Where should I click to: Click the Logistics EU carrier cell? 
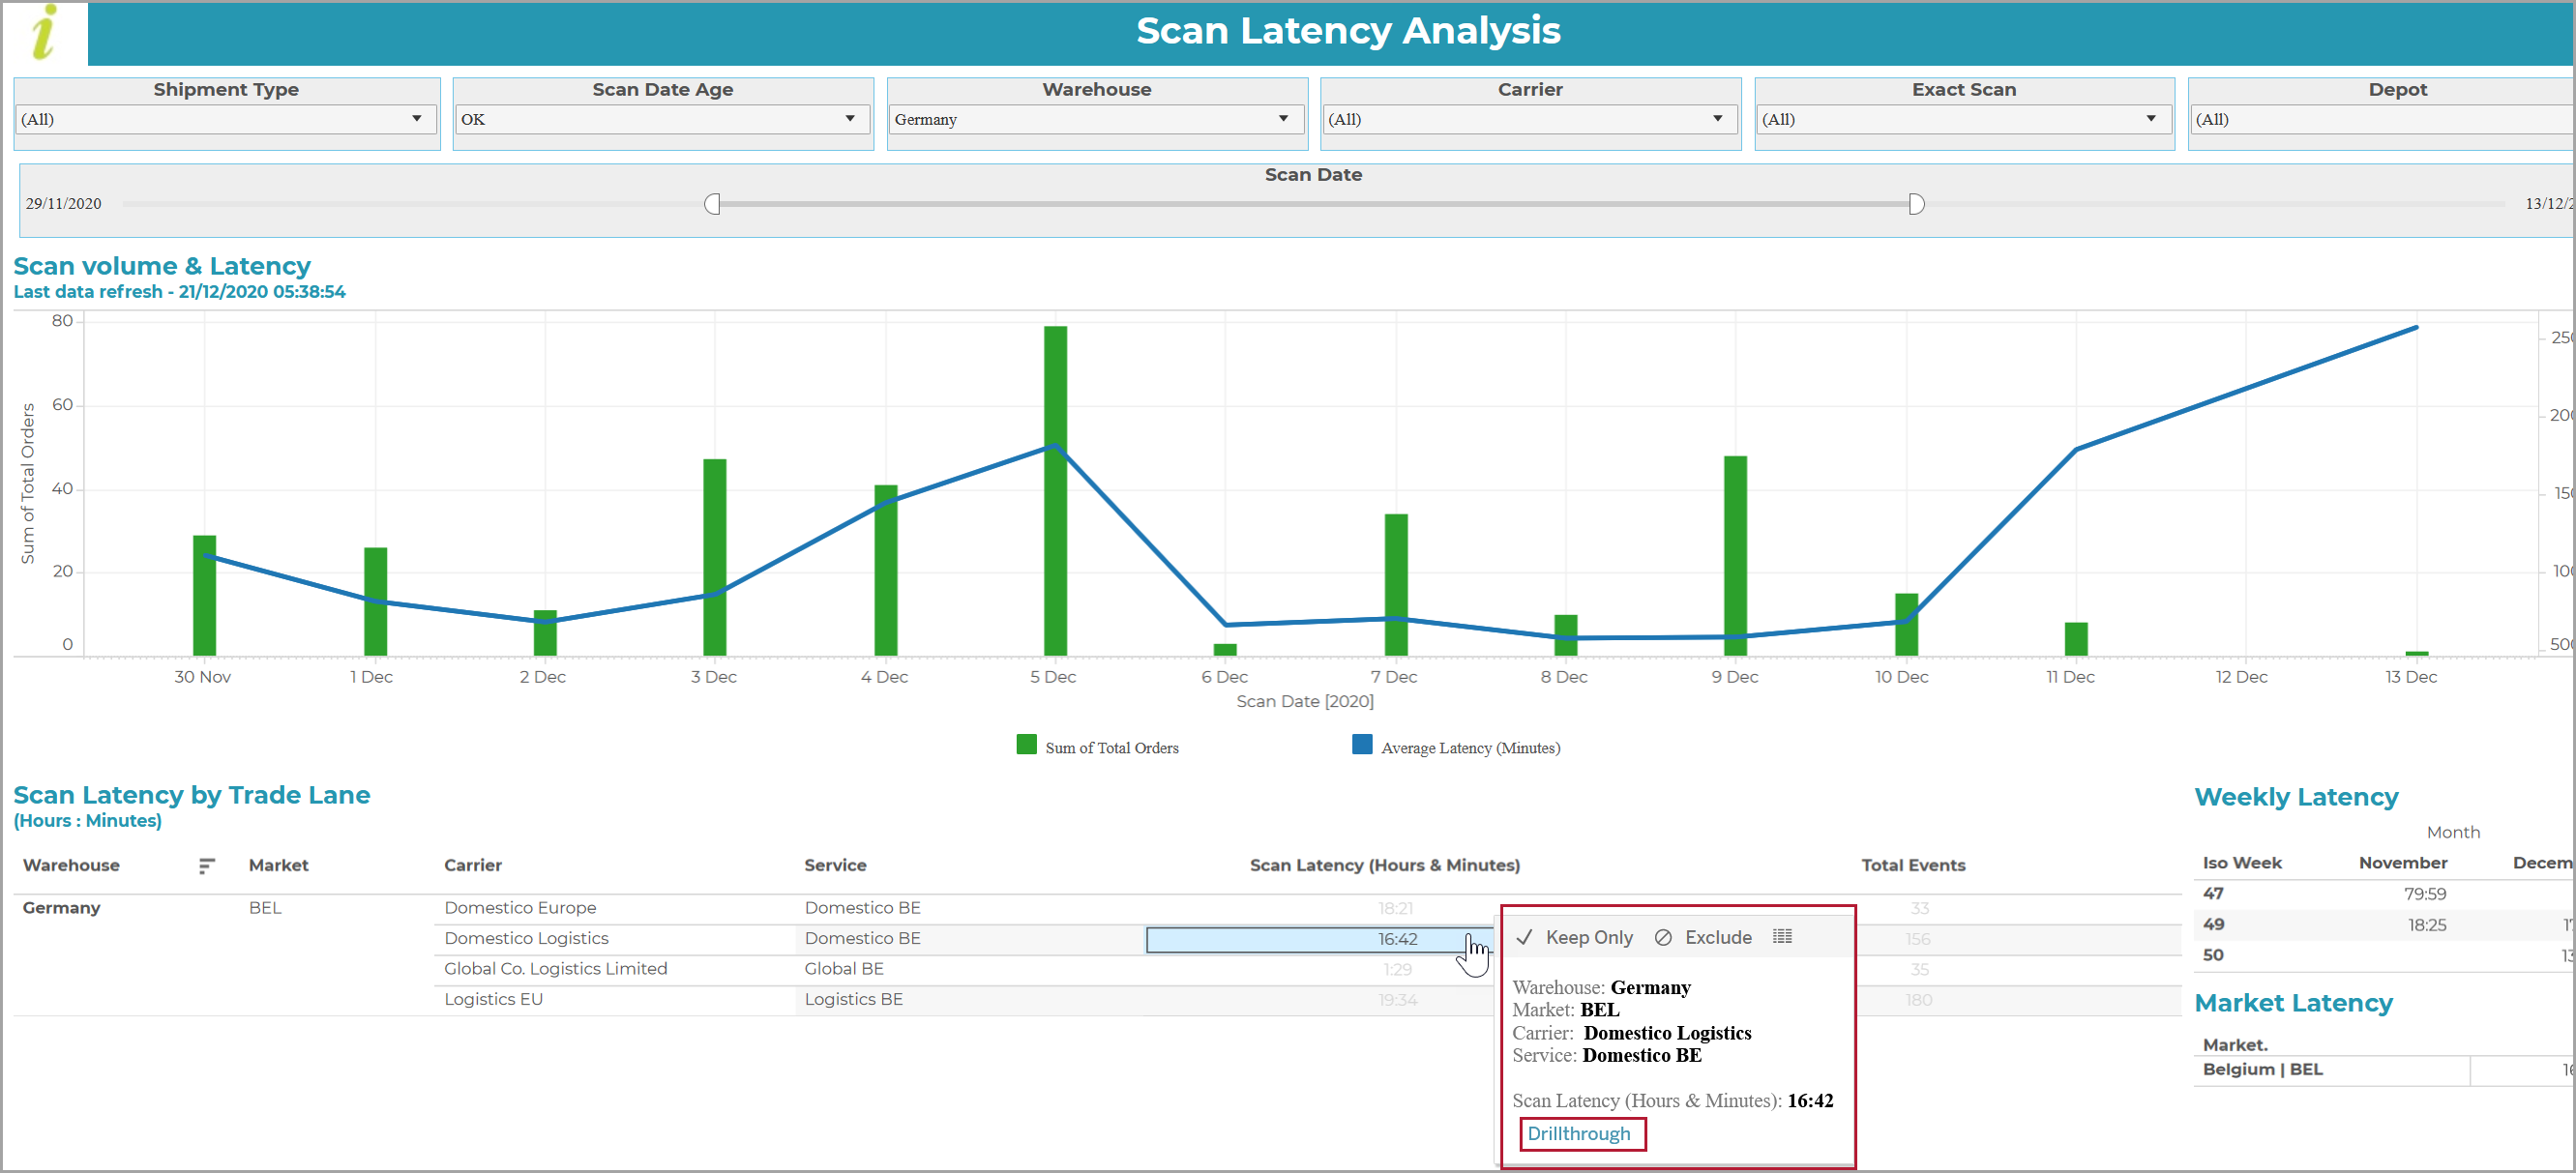(x=493, y=999)
